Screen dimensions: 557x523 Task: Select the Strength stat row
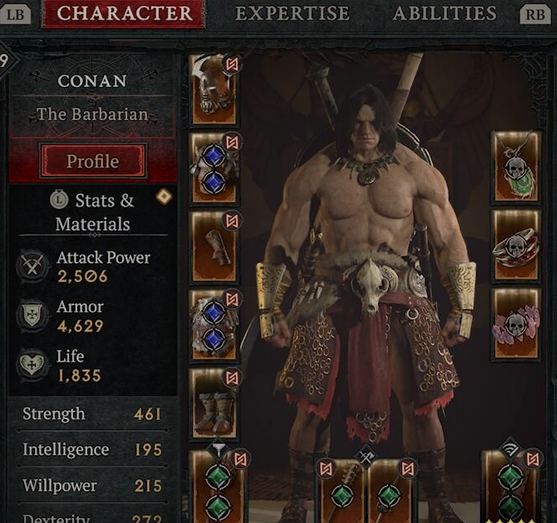[x=92, y=414]
